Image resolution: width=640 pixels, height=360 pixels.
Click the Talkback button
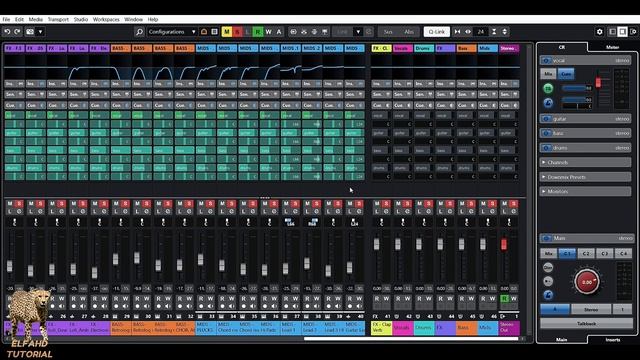586,323
